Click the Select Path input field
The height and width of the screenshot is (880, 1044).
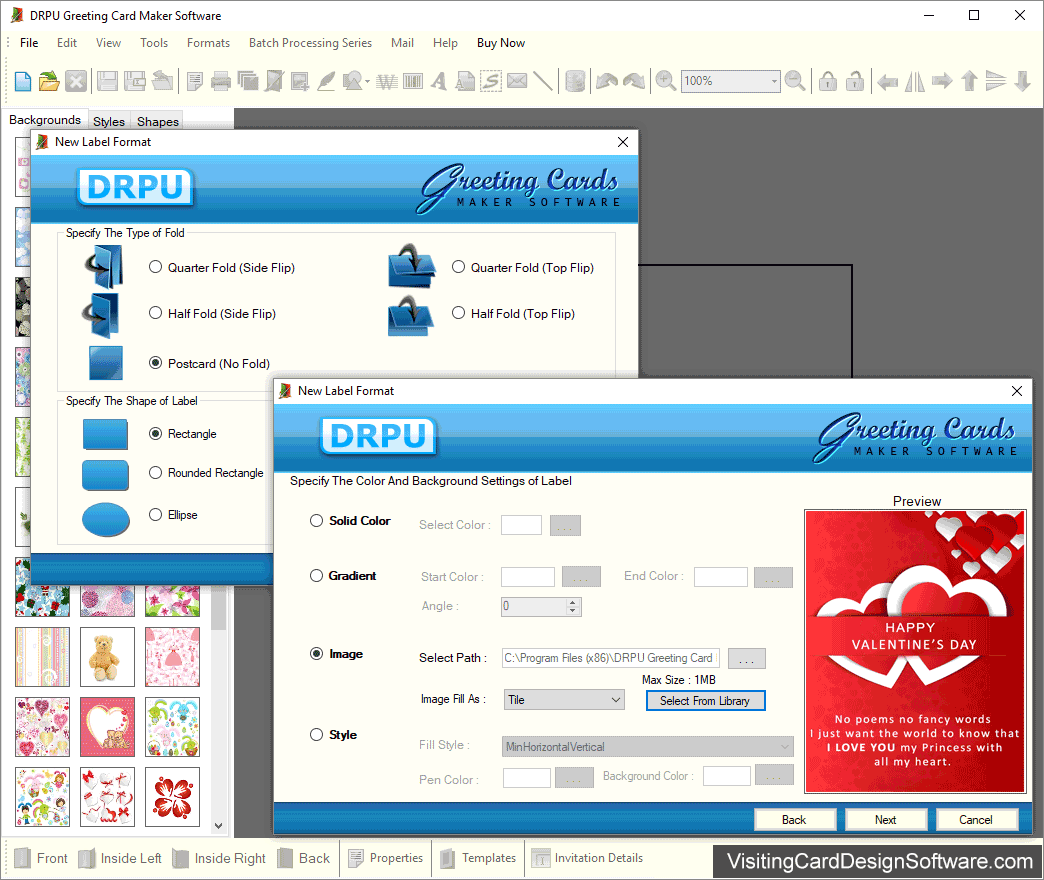point(611,658)
